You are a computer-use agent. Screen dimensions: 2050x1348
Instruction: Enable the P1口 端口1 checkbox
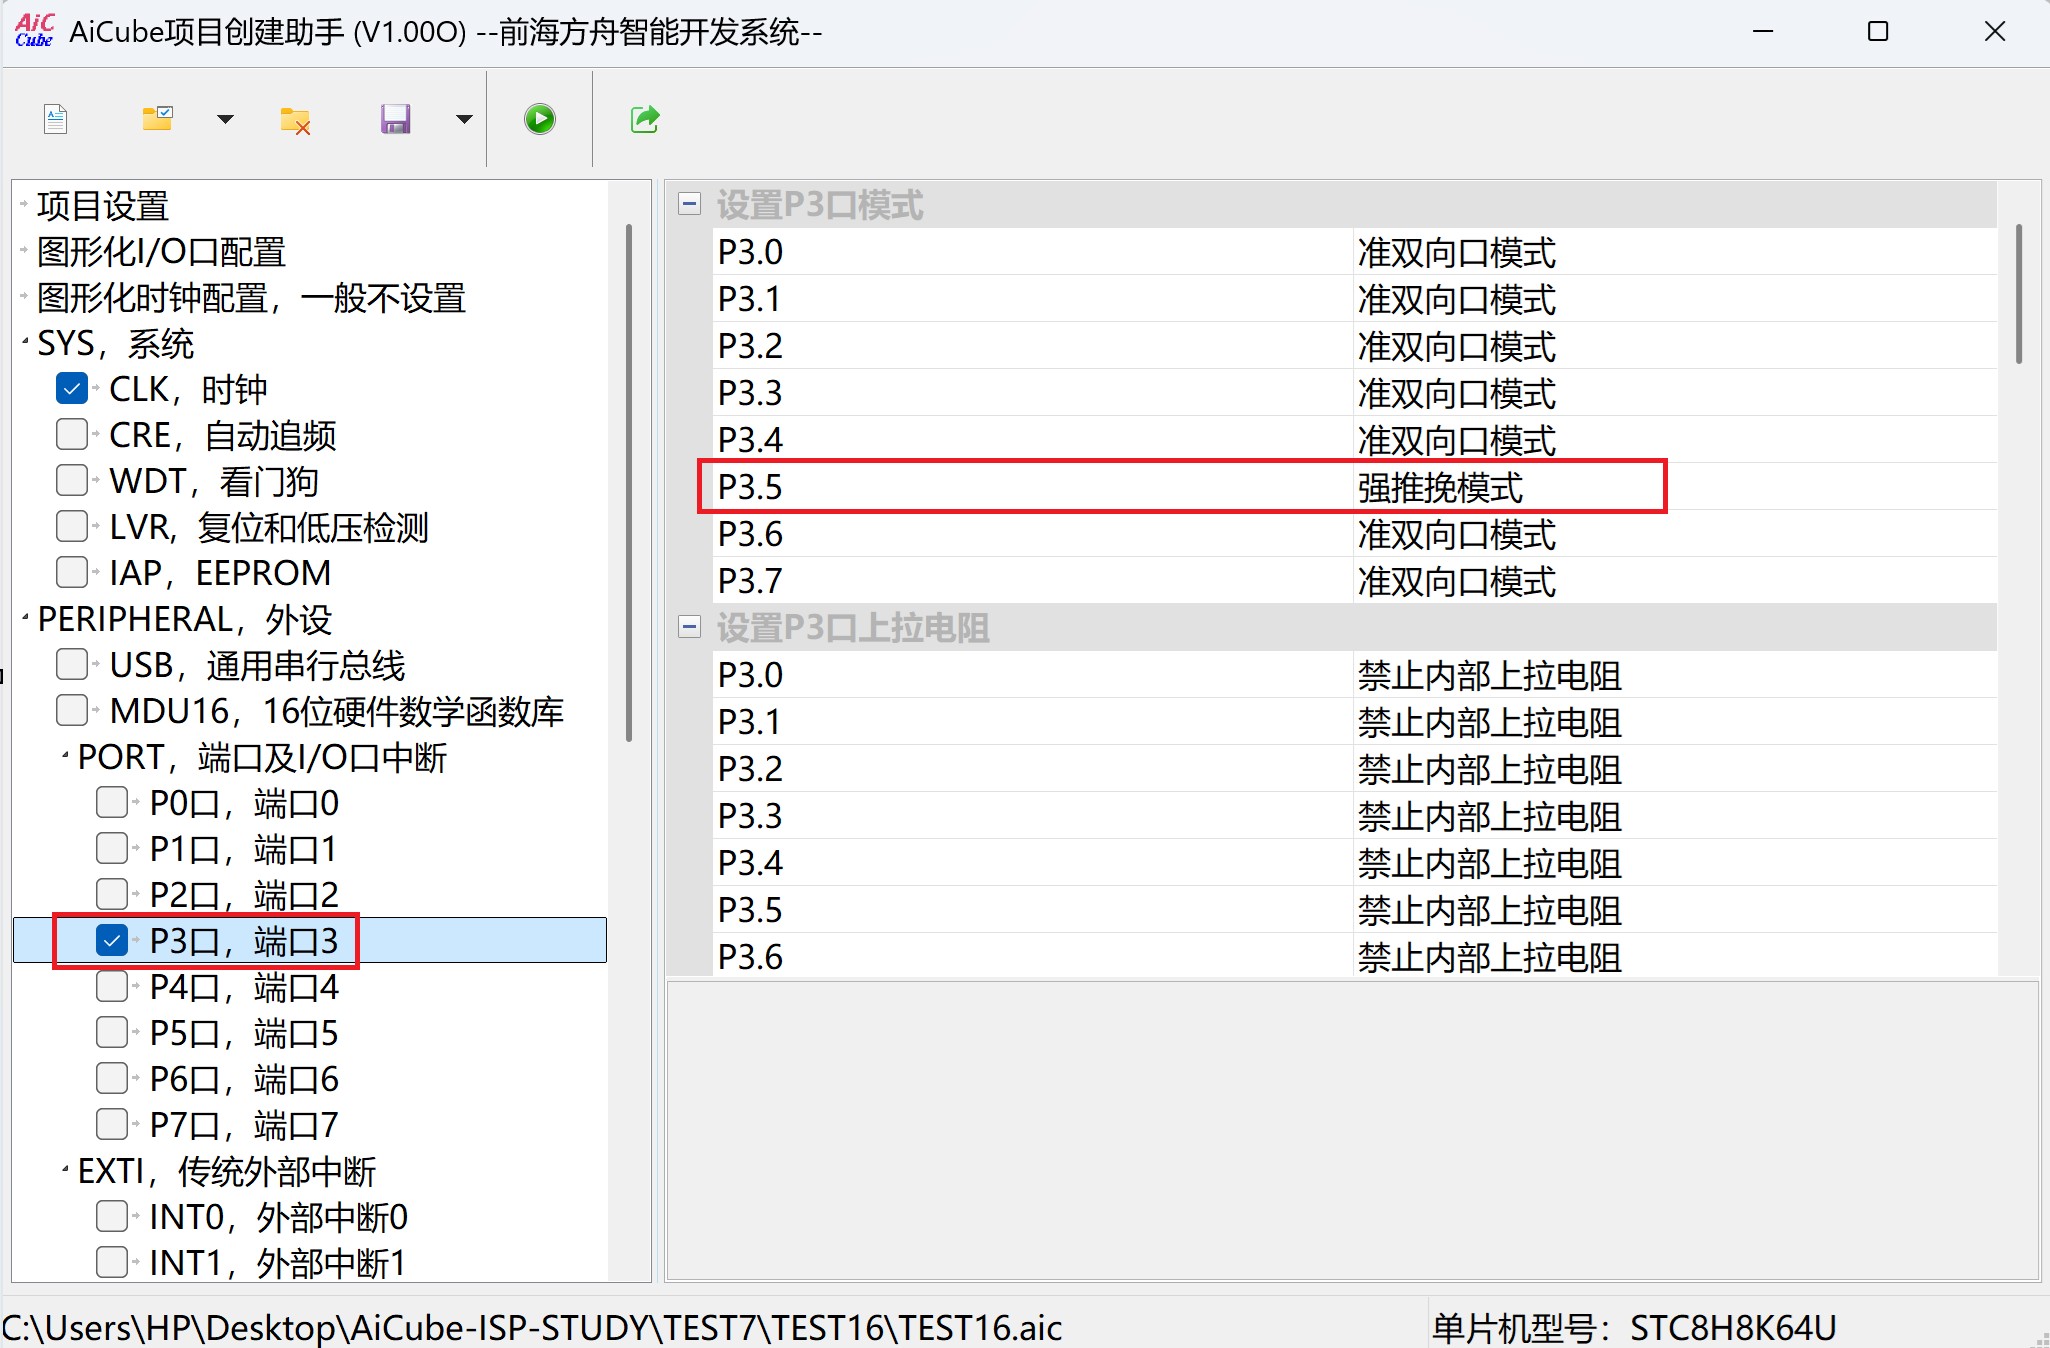(112, 848)
